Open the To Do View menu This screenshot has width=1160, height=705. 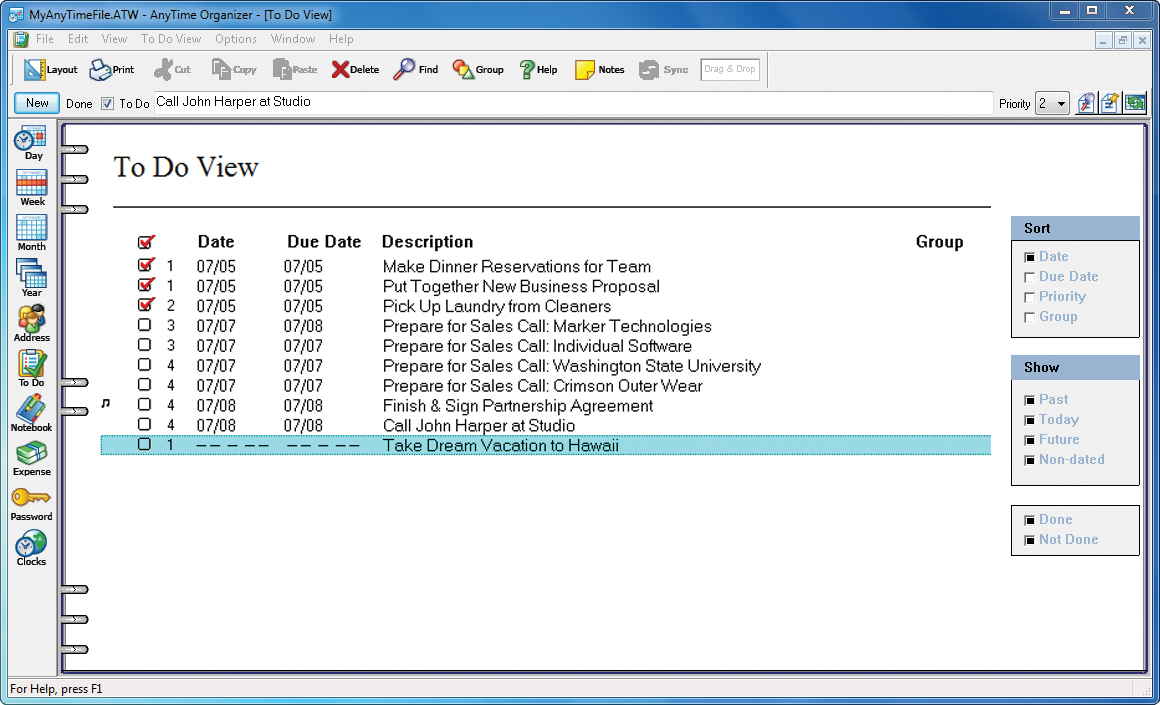point(171,39)
